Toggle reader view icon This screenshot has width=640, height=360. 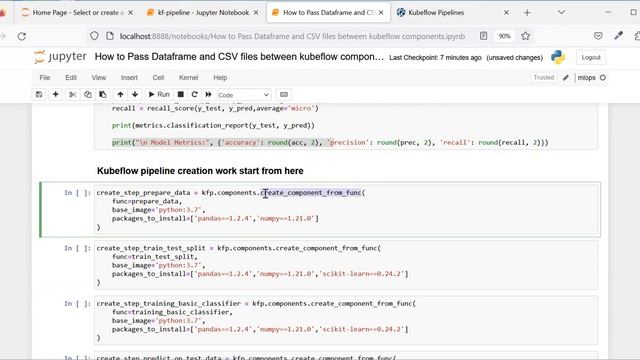(x=483, y=36)
